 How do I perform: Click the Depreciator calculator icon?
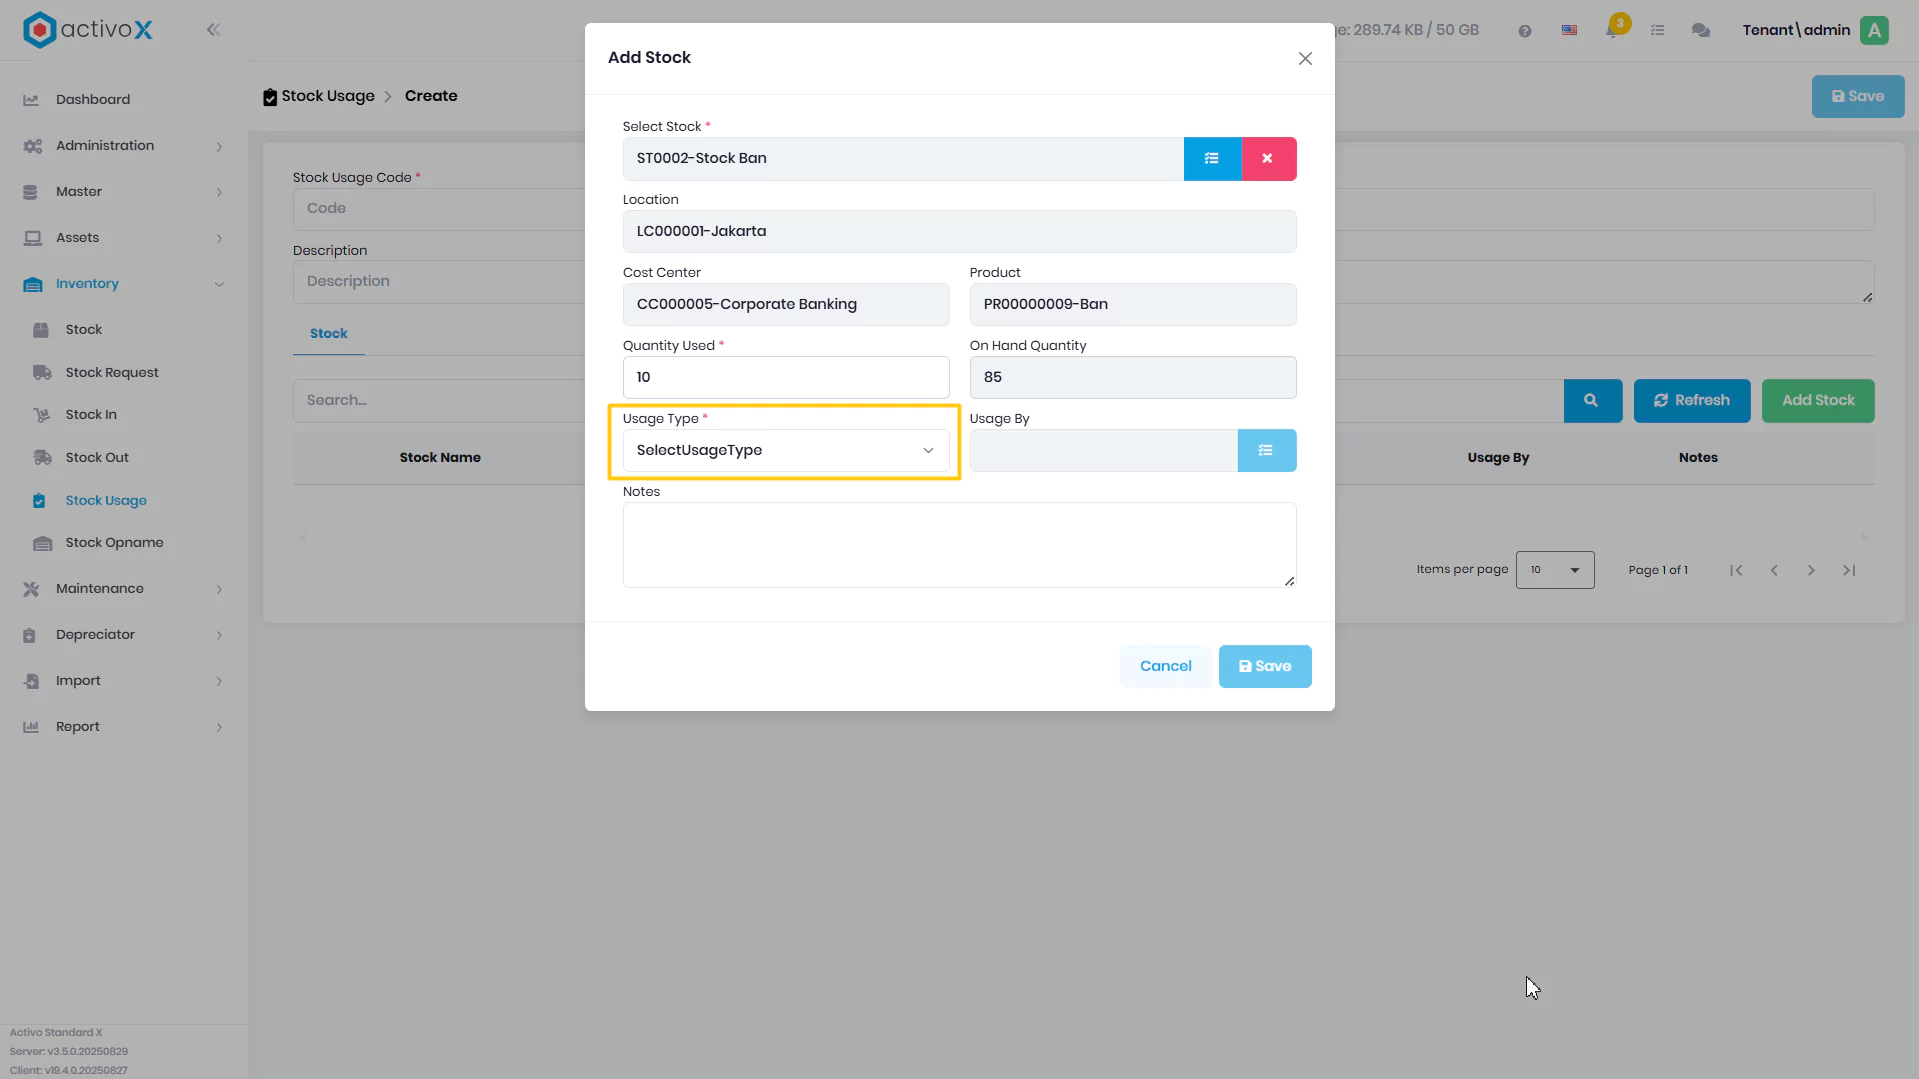click(30, 635)
